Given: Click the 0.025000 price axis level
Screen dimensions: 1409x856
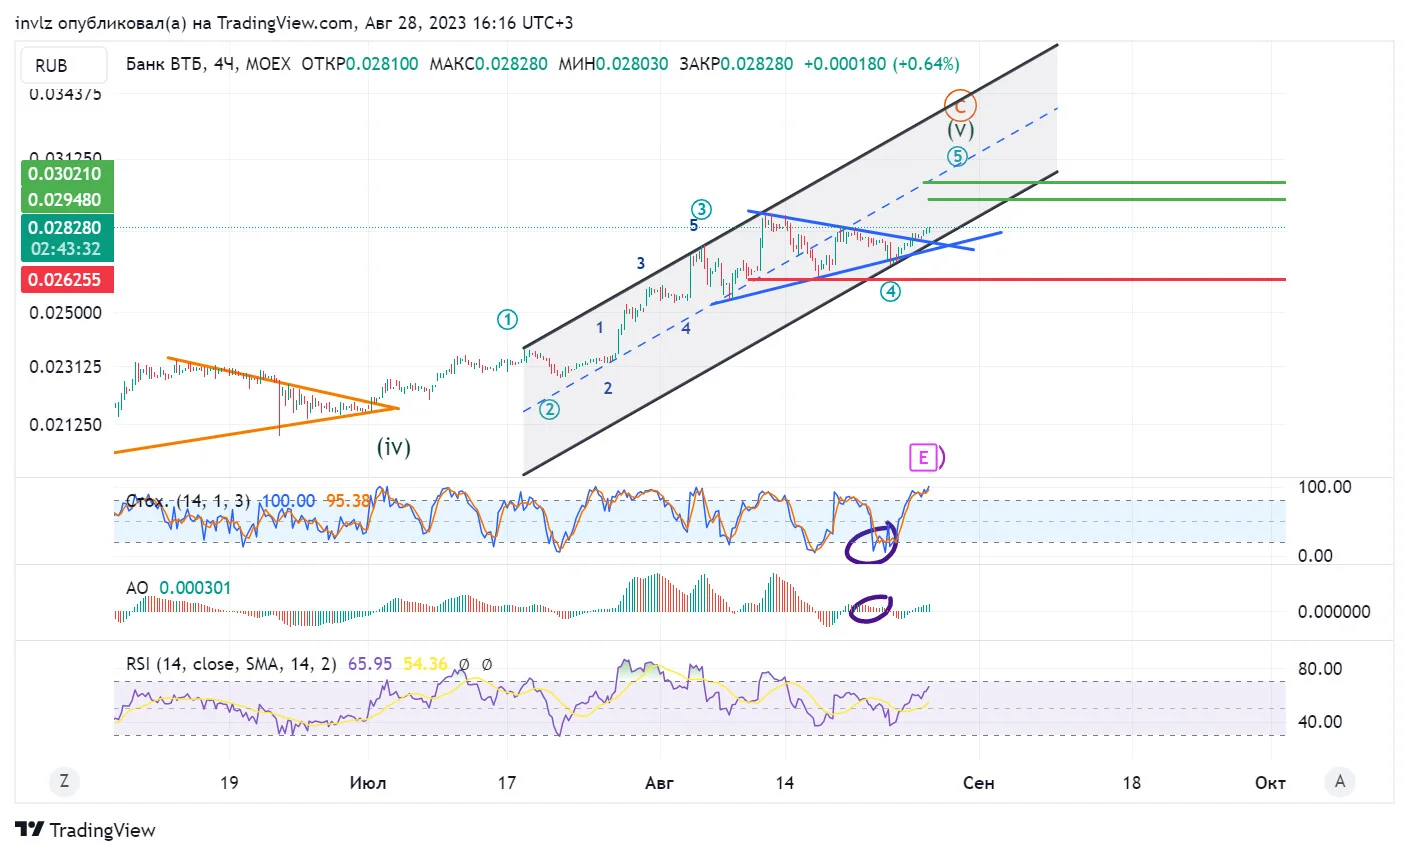Looking at the screenshot, I should pyautogui.click(x=65, y=313).
